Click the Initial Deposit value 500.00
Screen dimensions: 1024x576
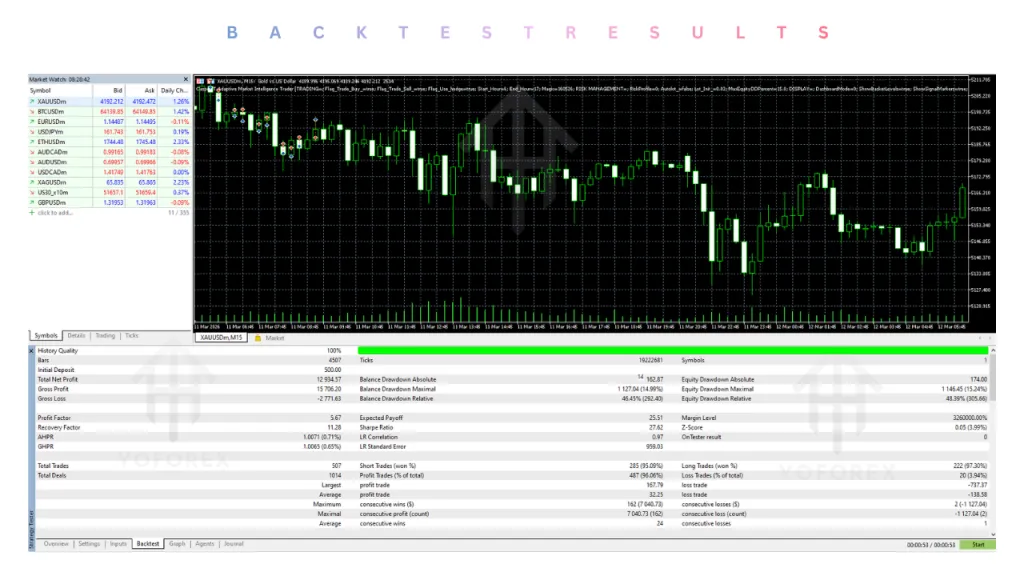point(333,370)
